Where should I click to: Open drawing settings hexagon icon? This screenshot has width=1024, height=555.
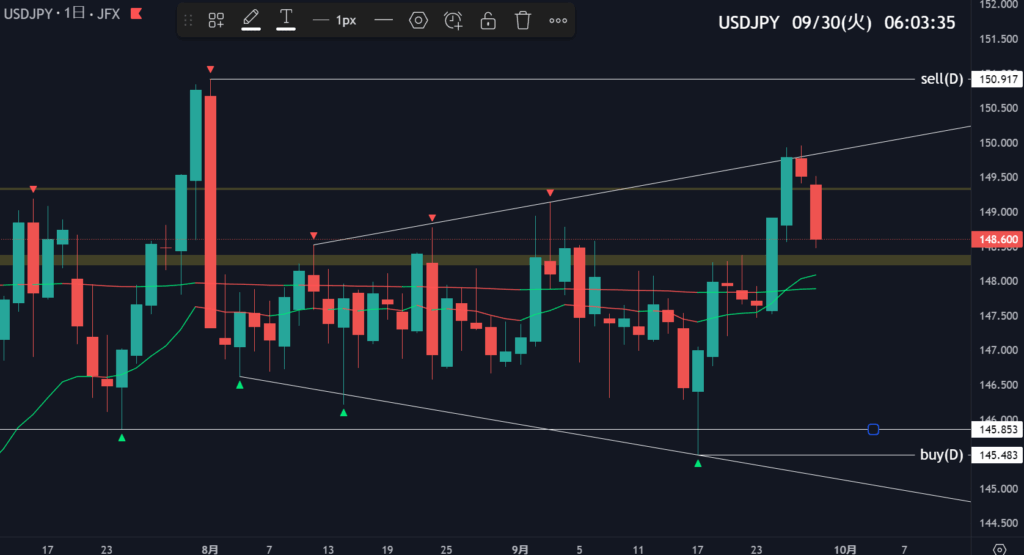pos(418,20)
